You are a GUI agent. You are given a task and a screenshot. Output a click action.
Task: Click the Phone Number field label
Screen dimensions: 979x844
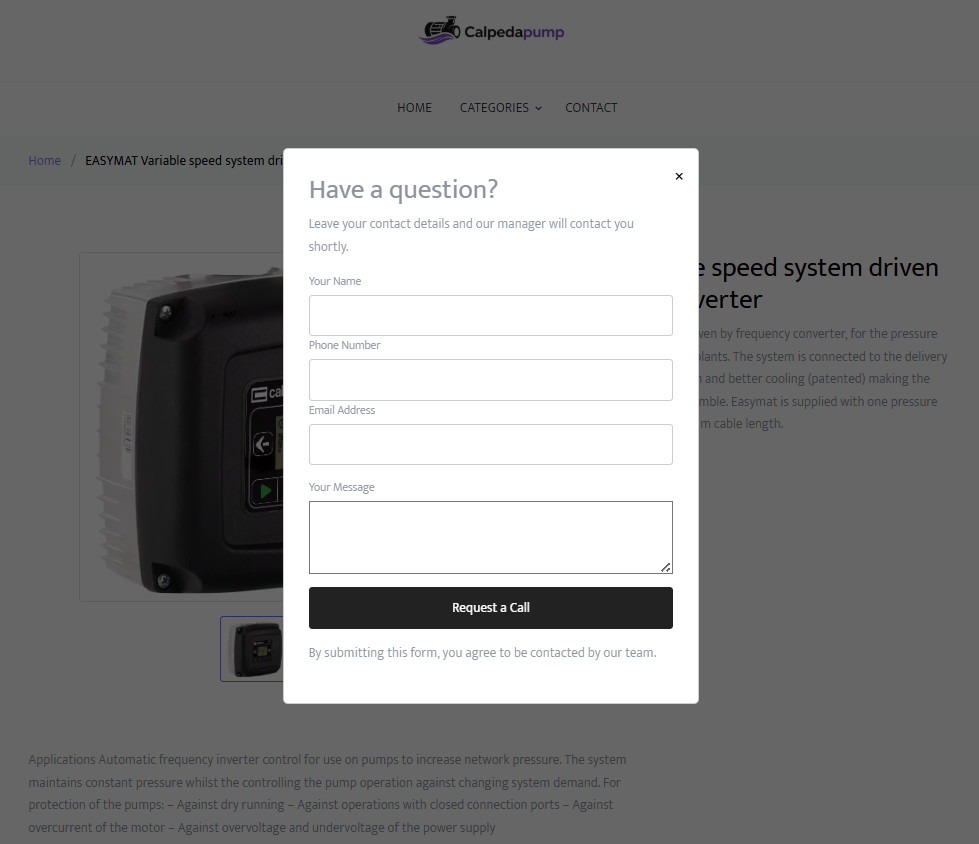tap(344, 345)
